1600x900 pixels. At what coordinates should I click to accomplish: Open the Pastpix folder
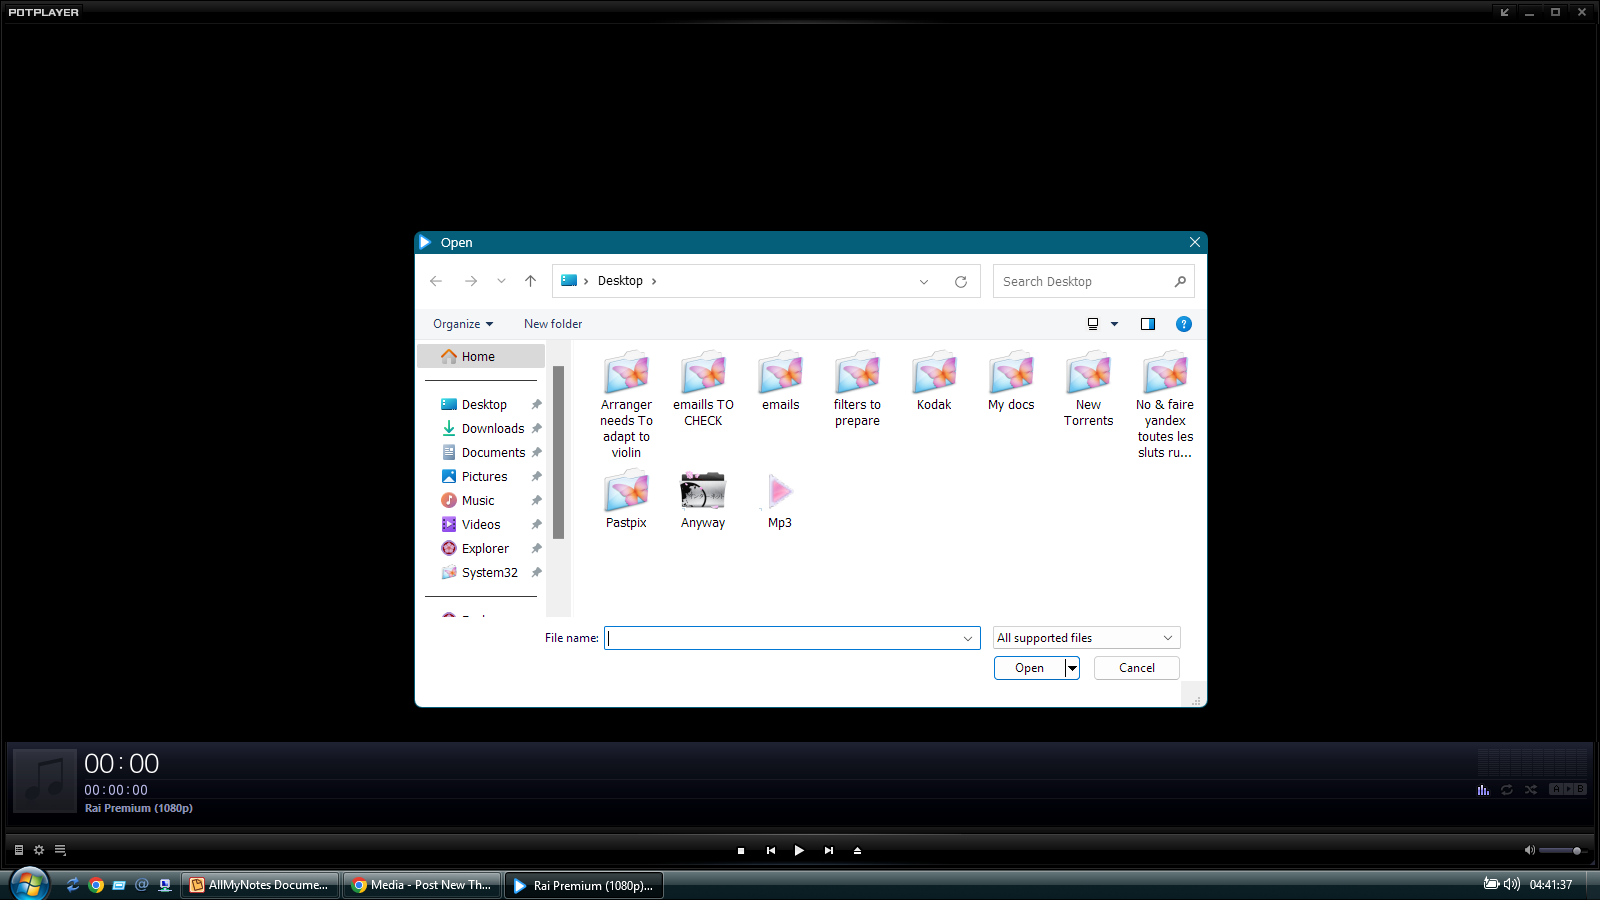click(x=627, y=500)
